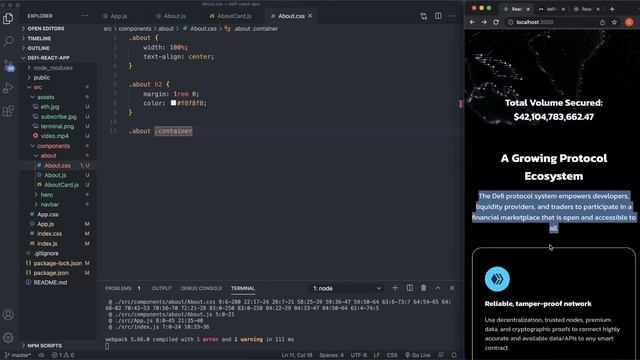Split the editor to the right

click(x=438, y=16)
